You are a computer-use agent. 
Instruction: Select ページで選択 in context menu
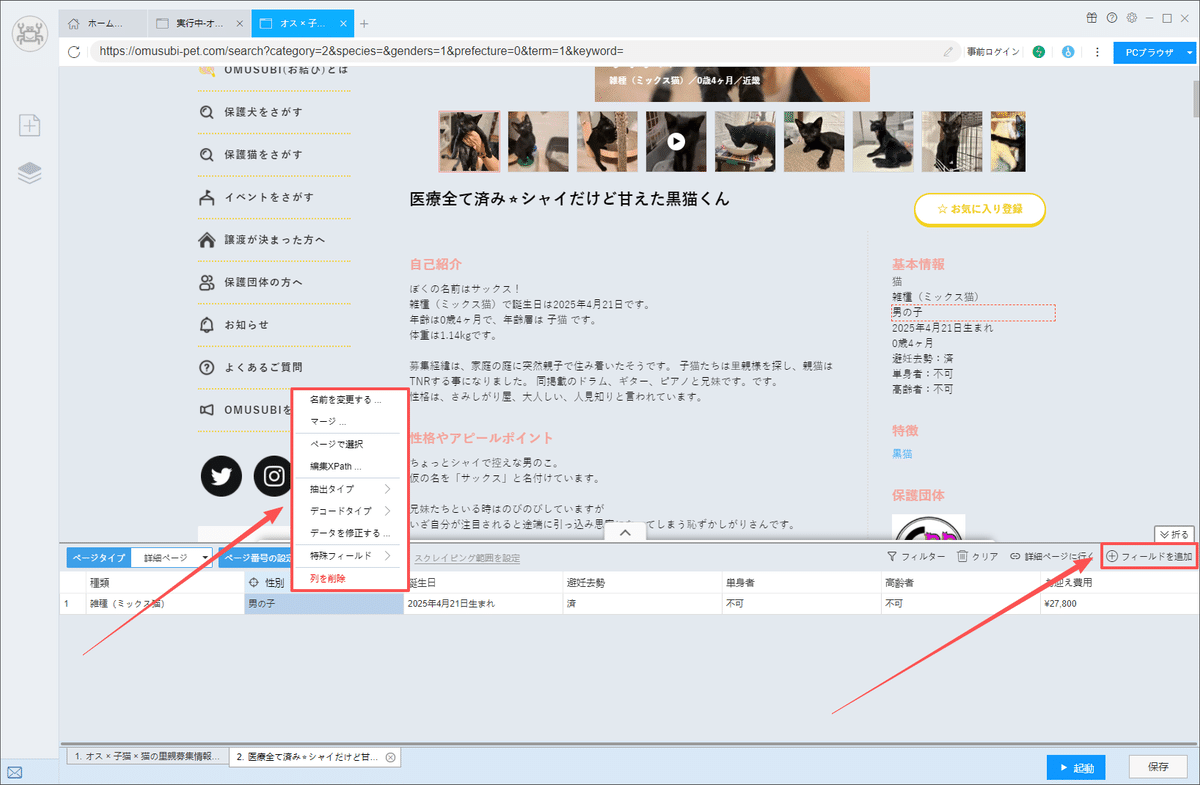coord(349,444)
